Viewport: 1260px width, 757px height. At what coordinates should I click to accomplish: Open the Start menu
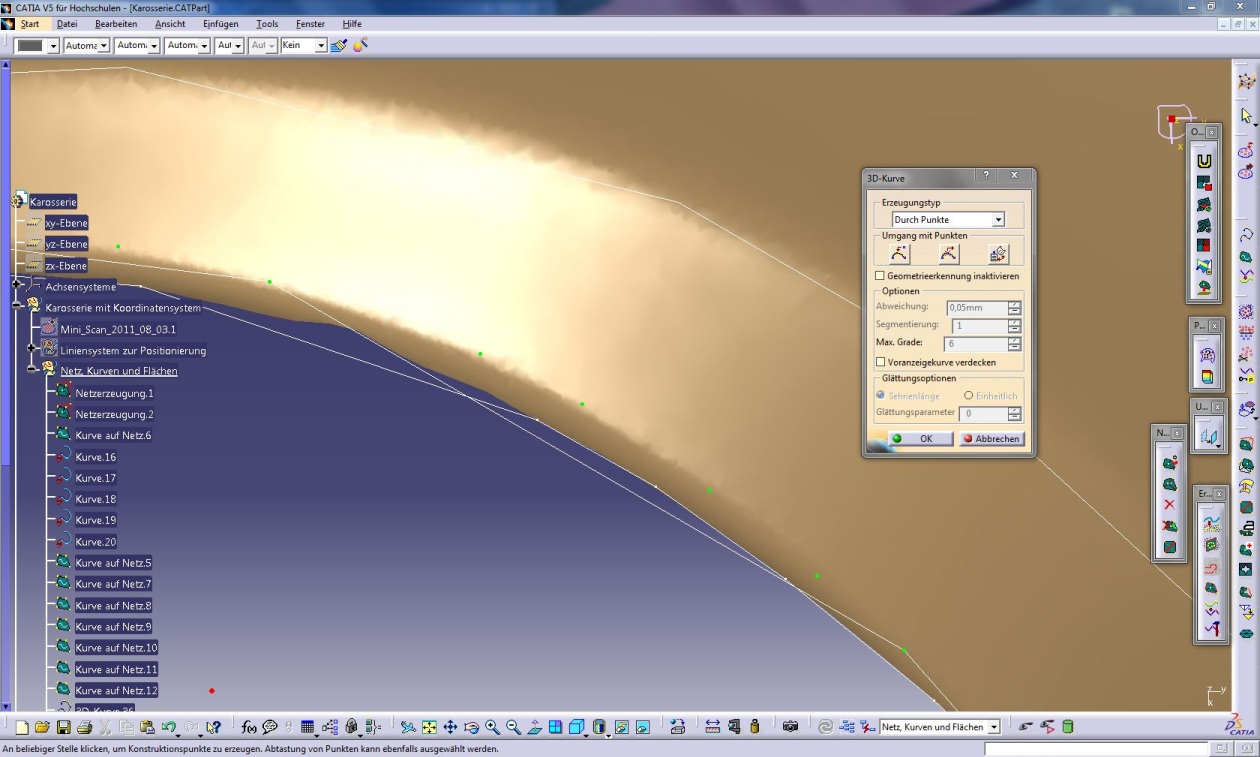click(30, 23)
